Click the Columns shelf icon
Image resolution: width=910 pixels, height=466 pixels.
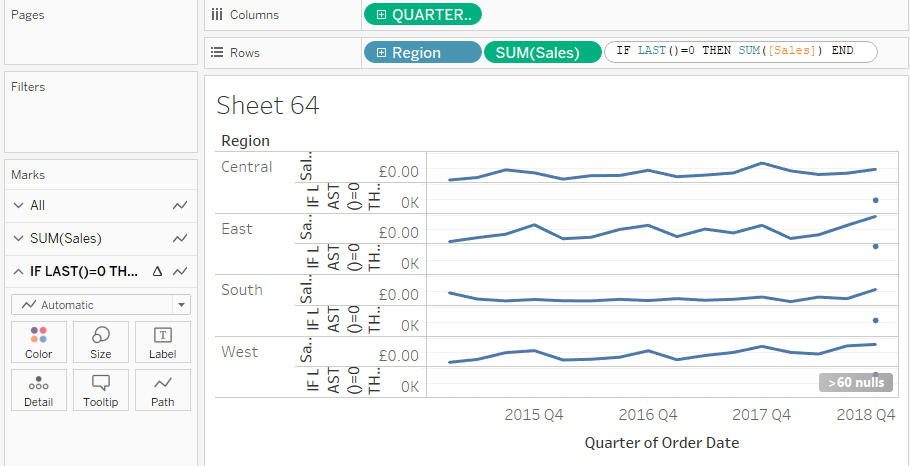coord(217,15)
